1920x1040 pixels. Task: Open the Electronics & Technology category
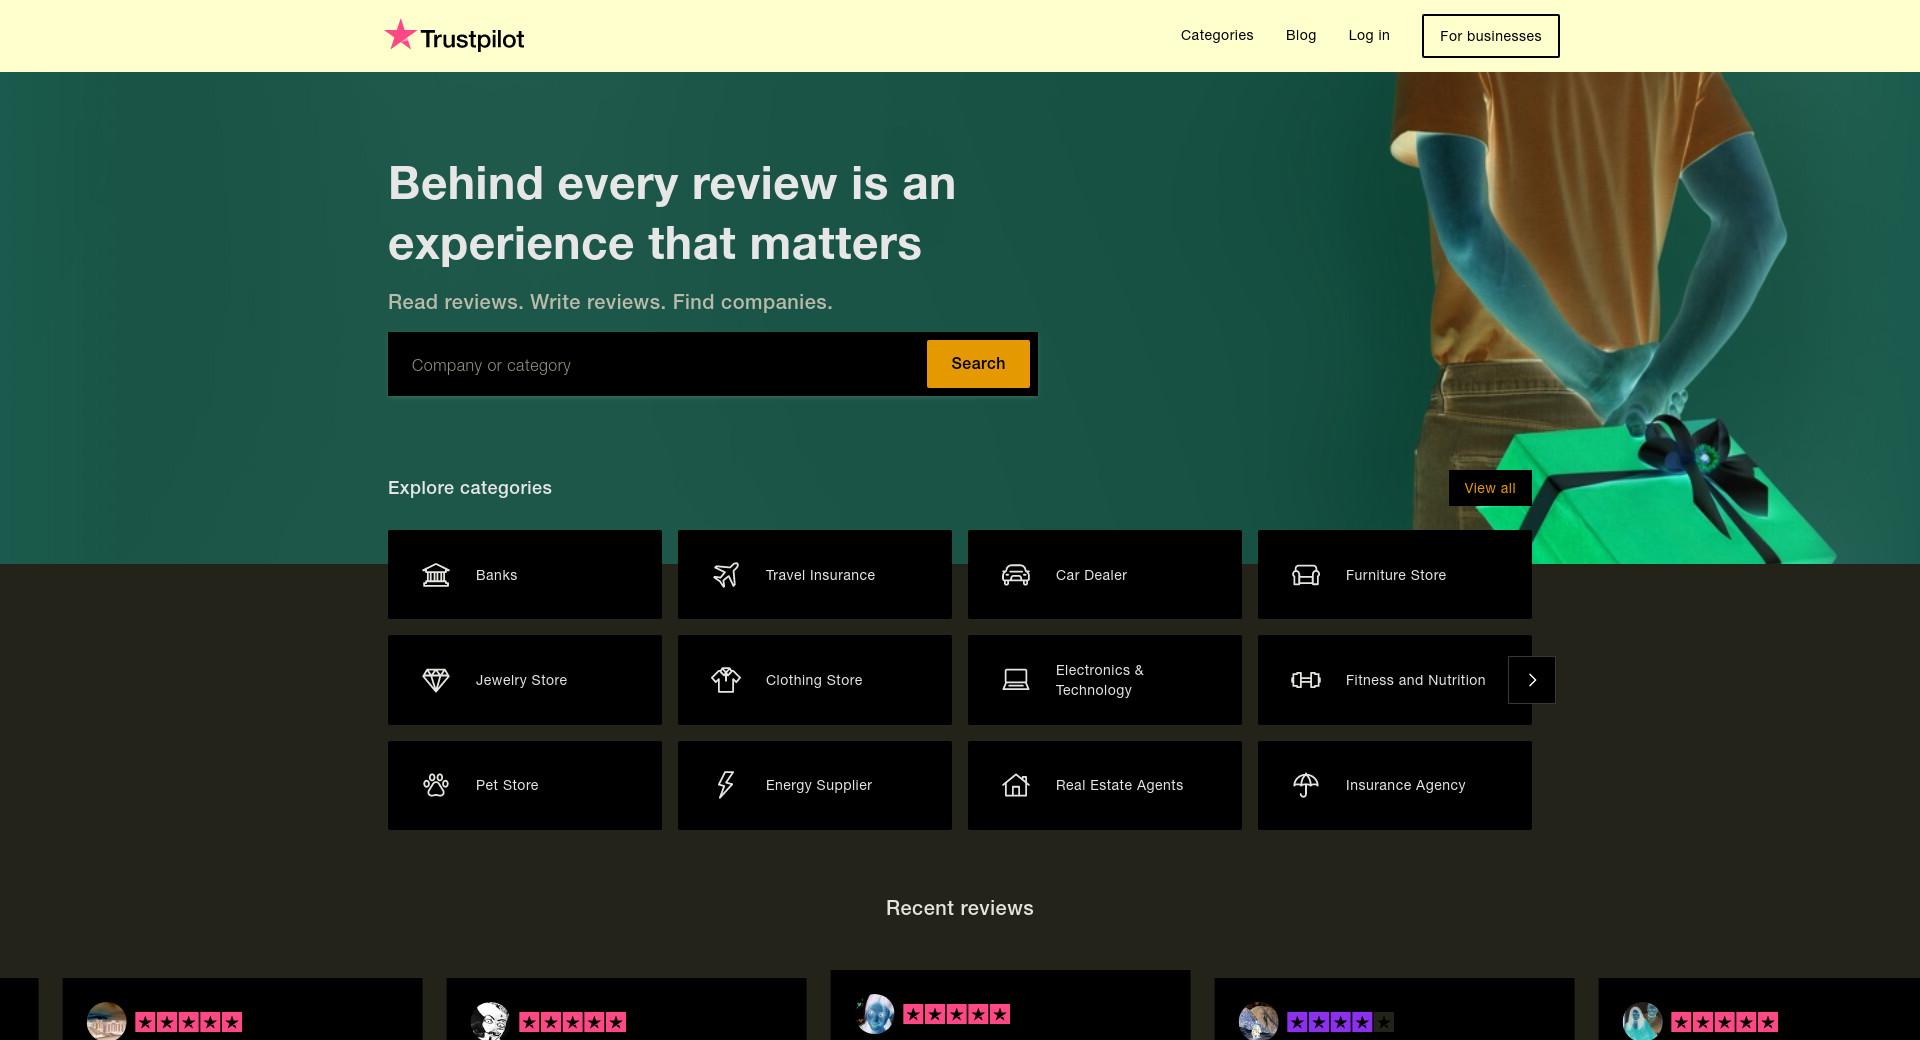[x=1105, y=680]
